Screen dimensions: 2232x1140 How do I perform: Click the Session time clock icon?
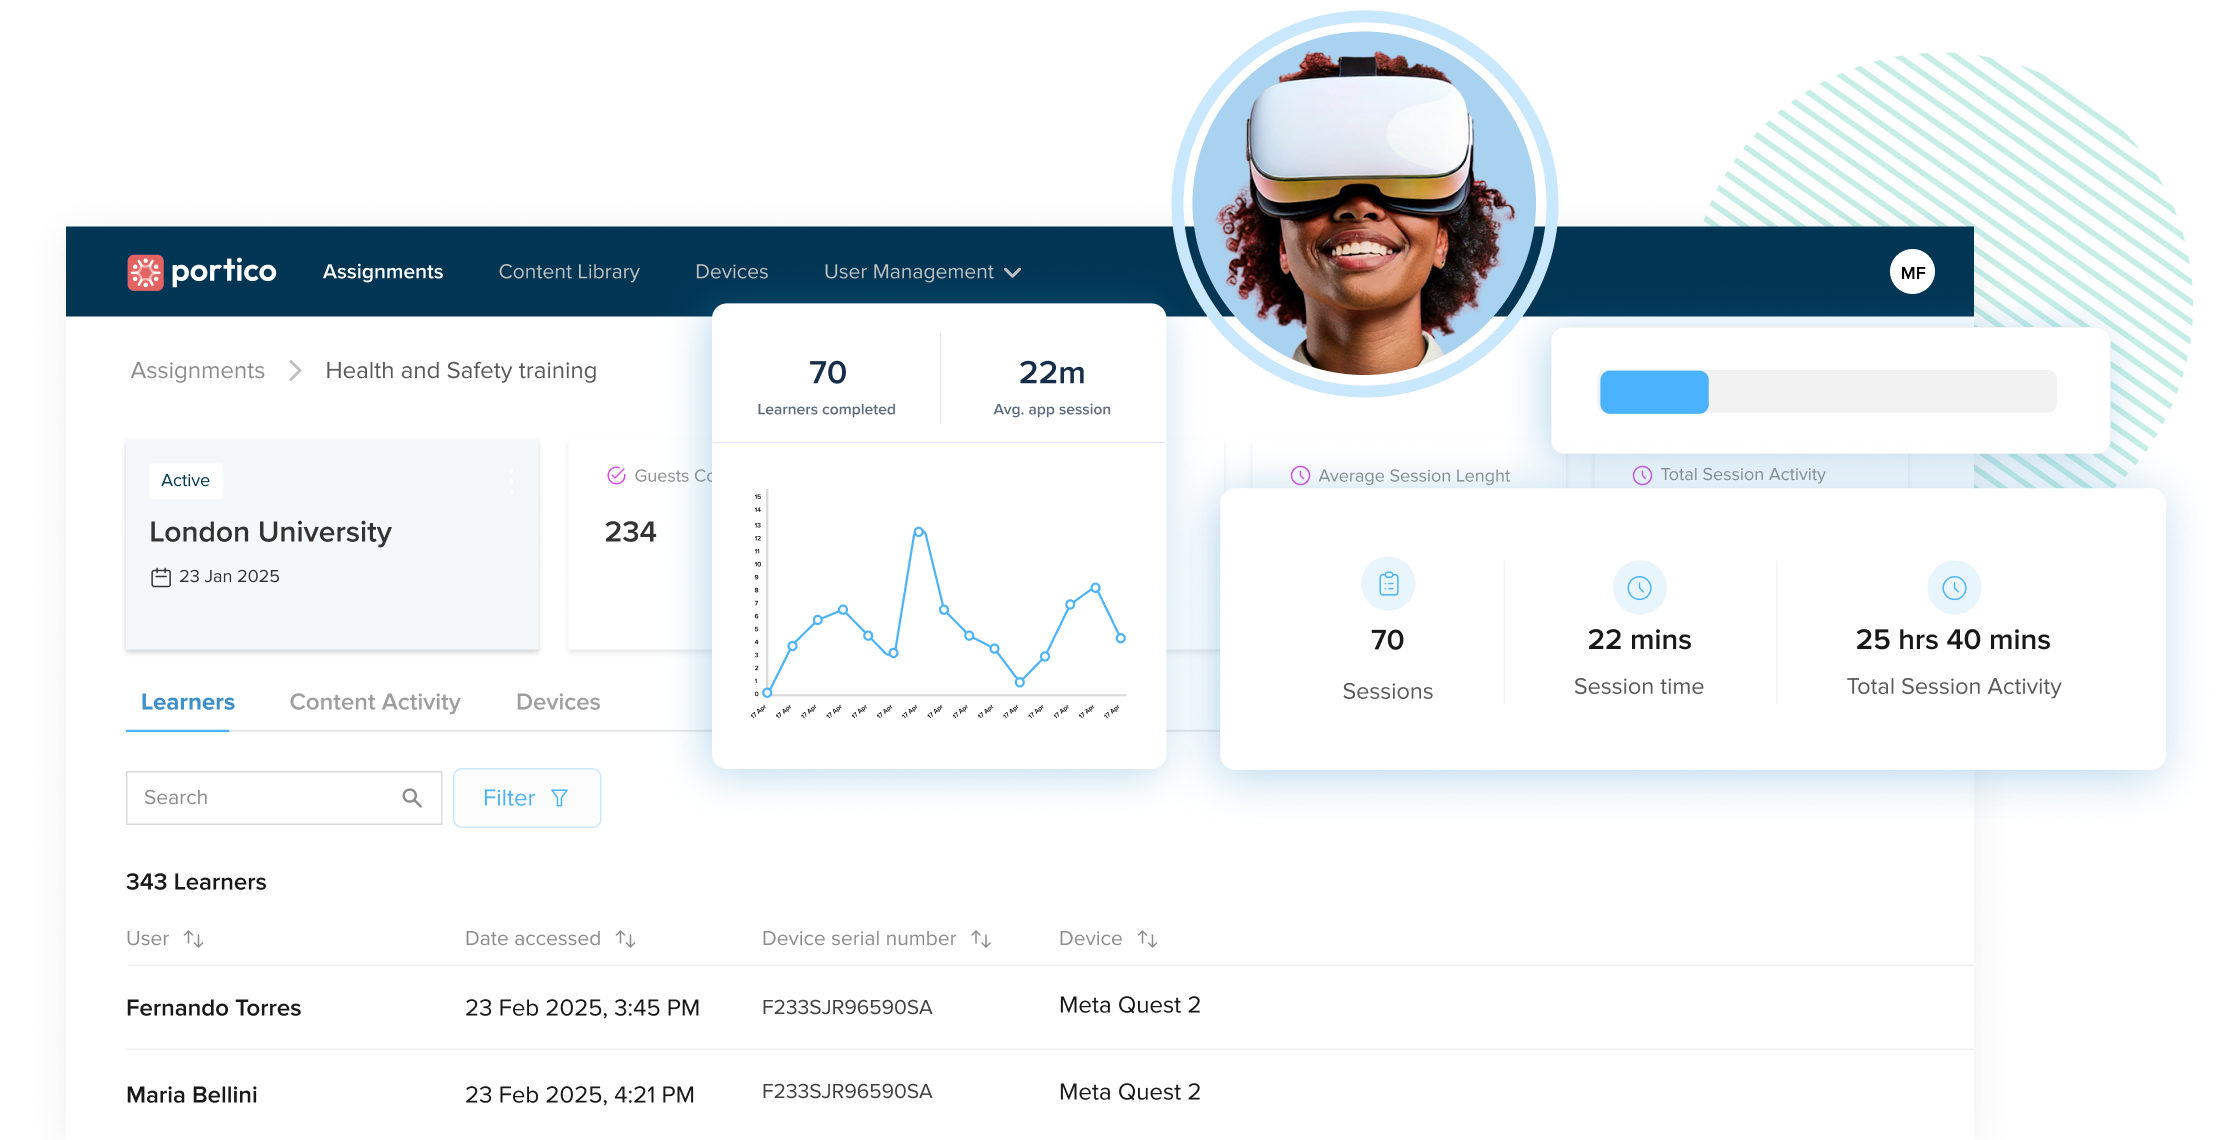(x=1638, y=587)
